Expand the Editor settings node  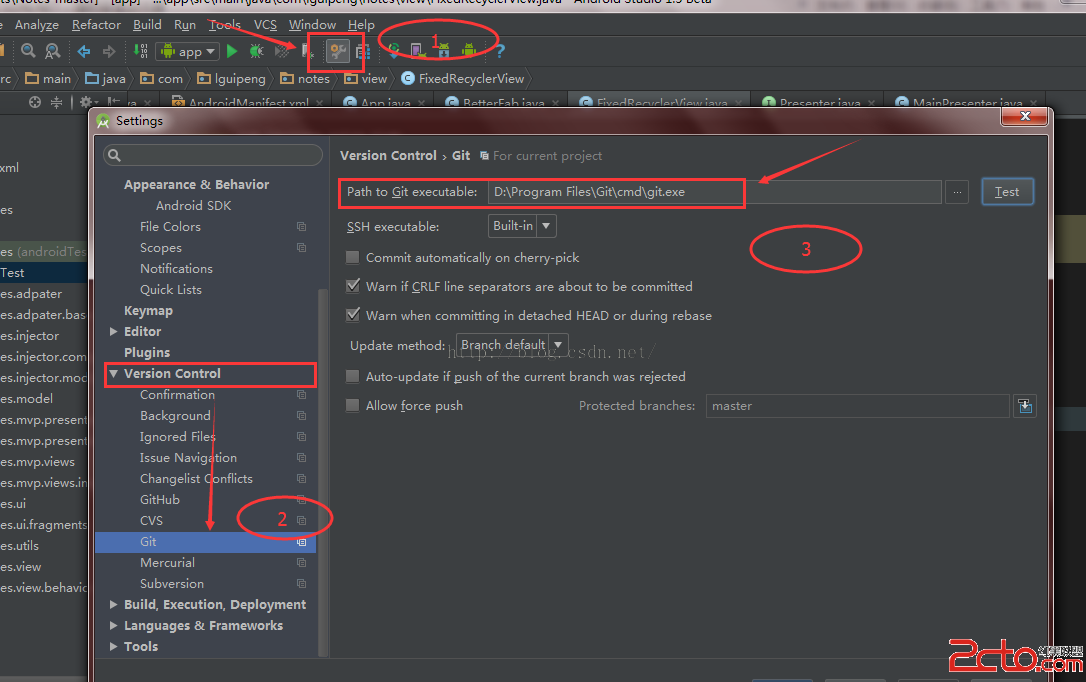(114, 332)
